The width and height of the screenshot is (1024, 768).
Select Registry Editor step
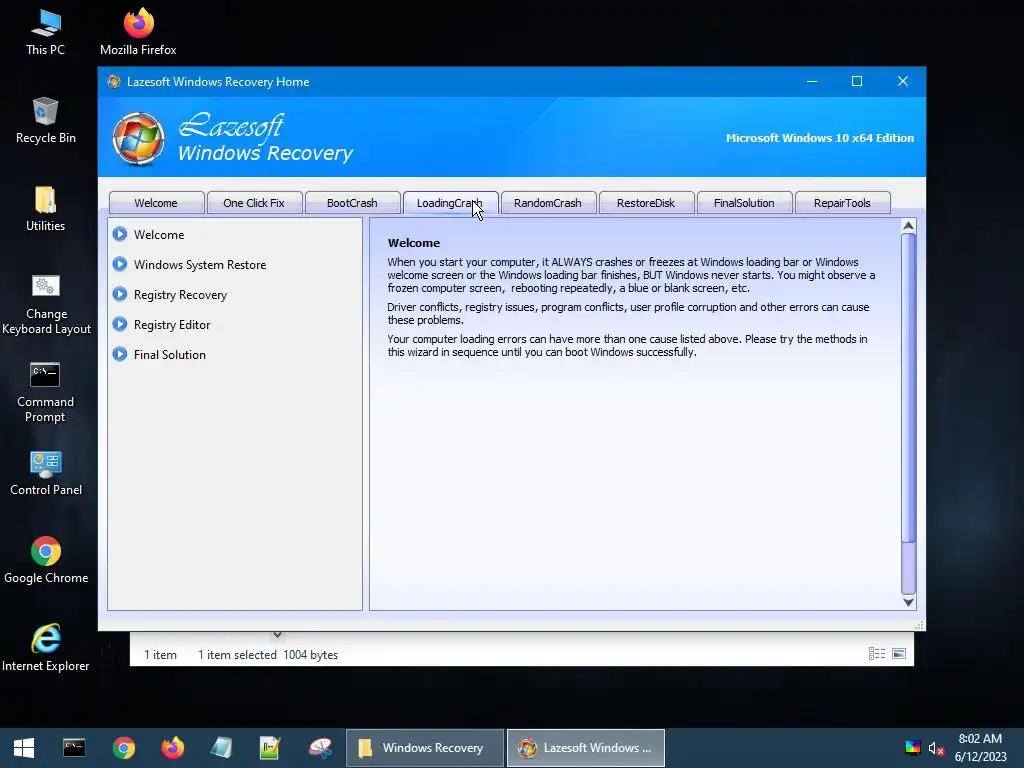(x=172, y=325)
